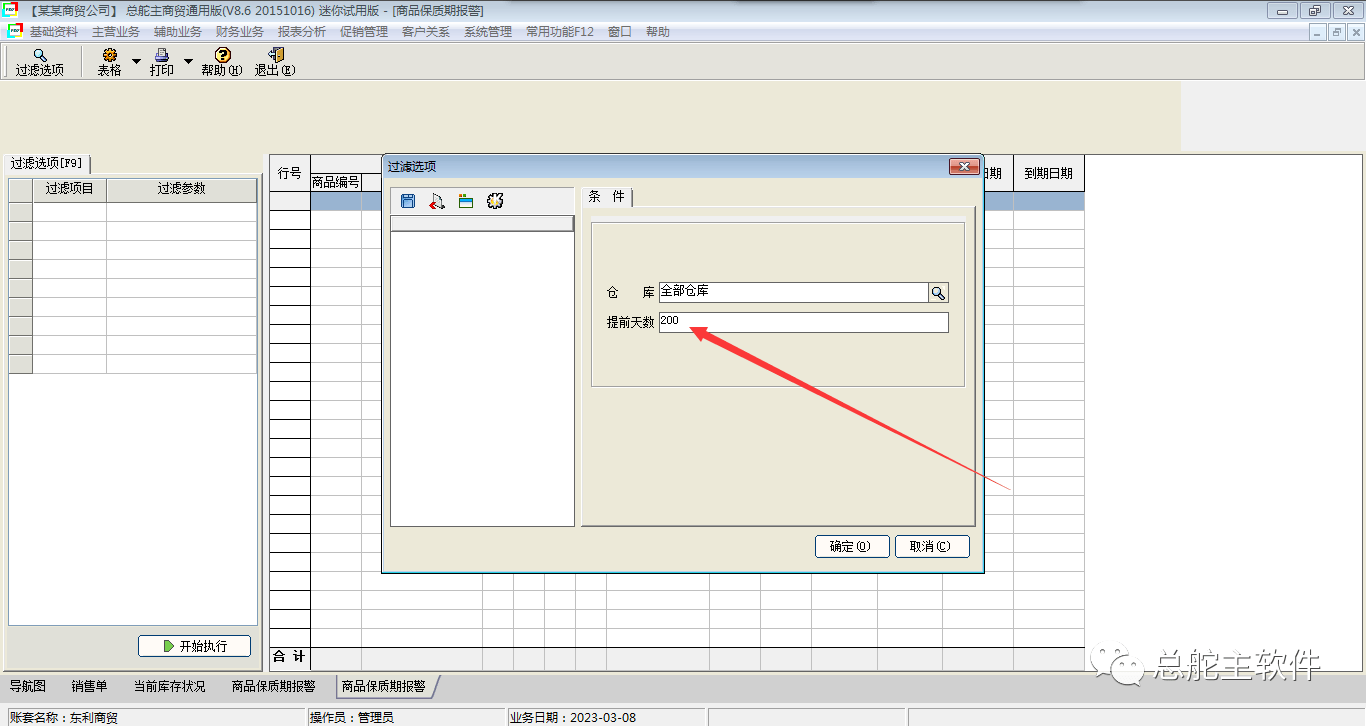Open the 常用功能F12 menu
The height and width of the screenshot is (726, 1366).
(560, 32)
